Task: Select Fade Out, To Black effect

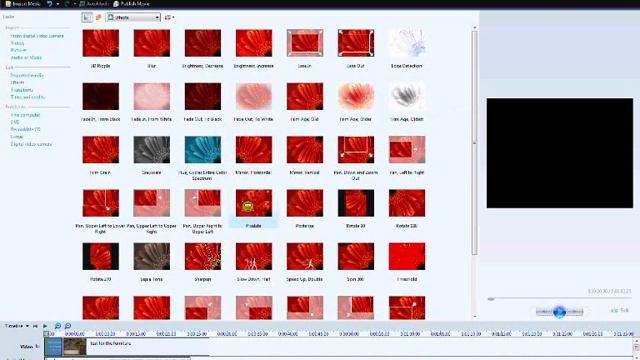Action: coord(202,96)
